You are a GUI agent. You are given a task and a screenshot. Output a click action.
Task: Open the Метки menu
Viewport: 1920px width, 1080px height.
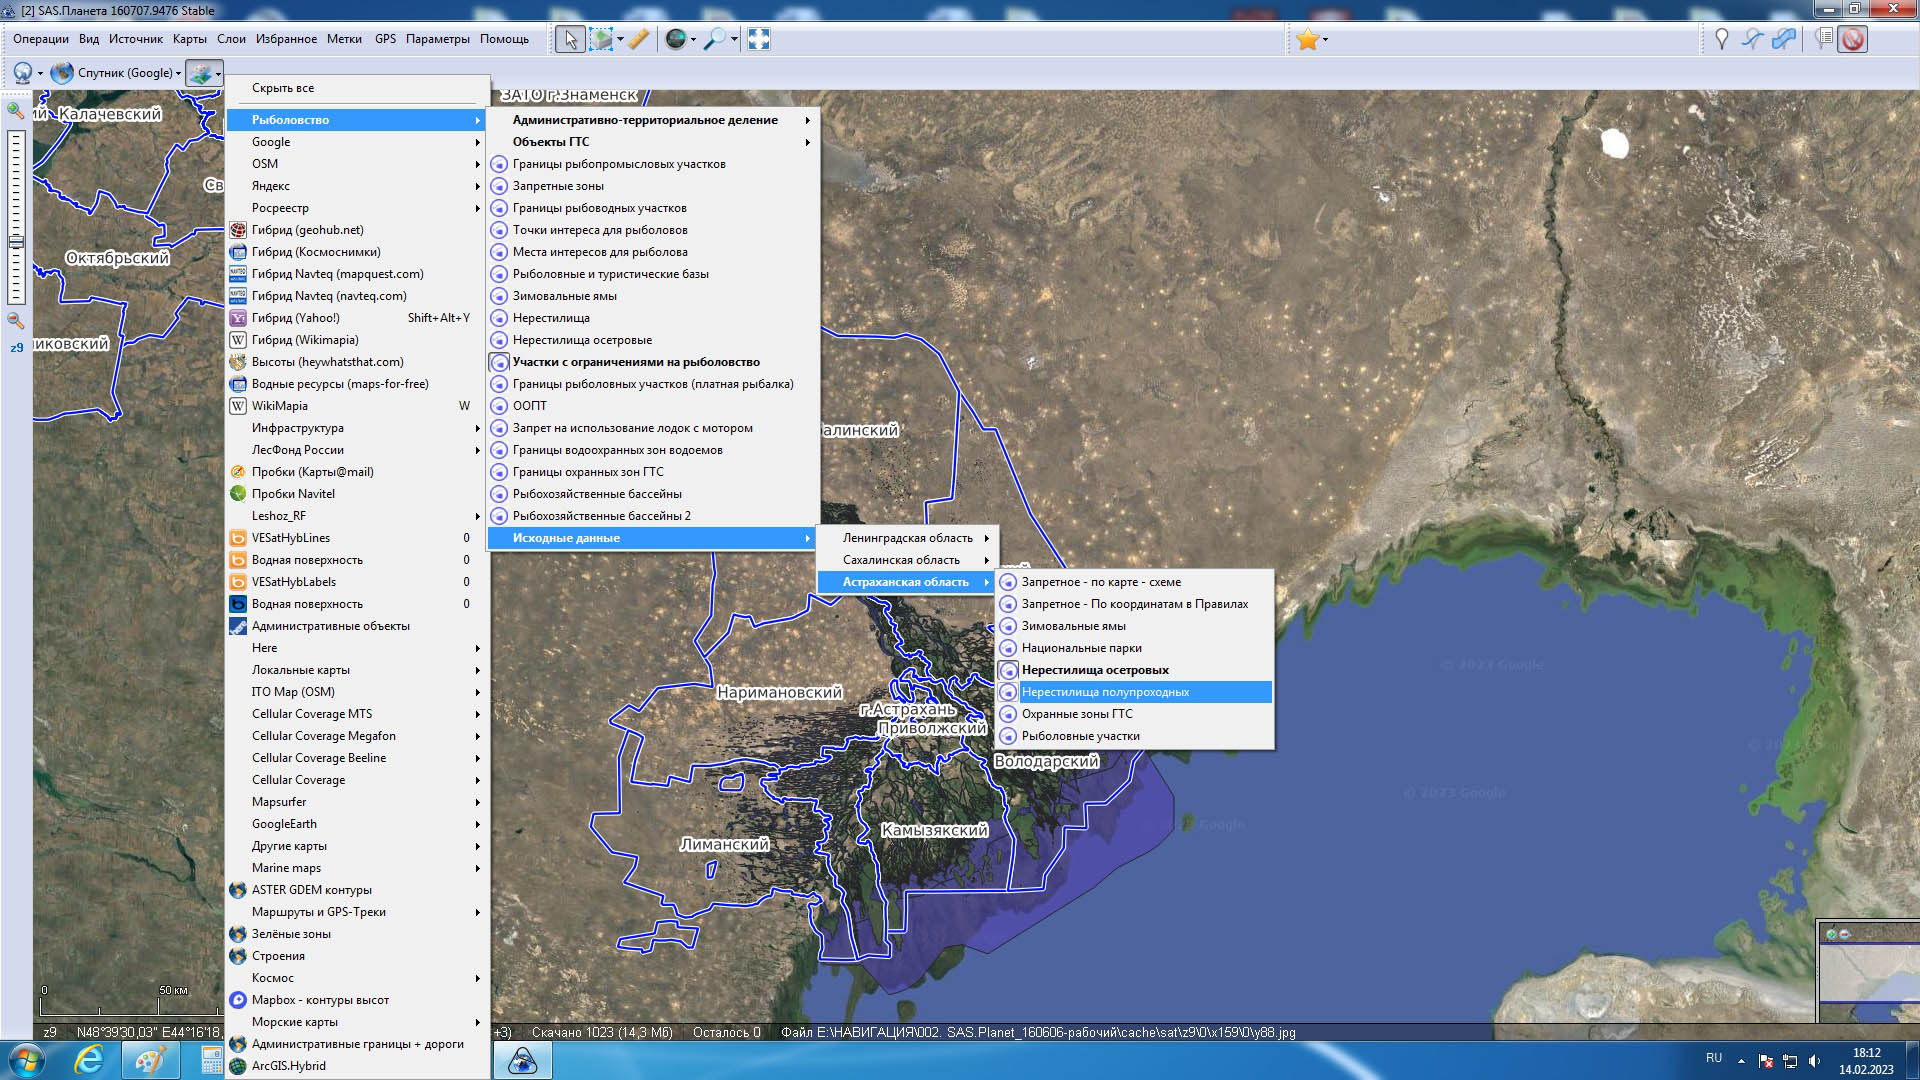pyautogui.click(x=344, y=39)
